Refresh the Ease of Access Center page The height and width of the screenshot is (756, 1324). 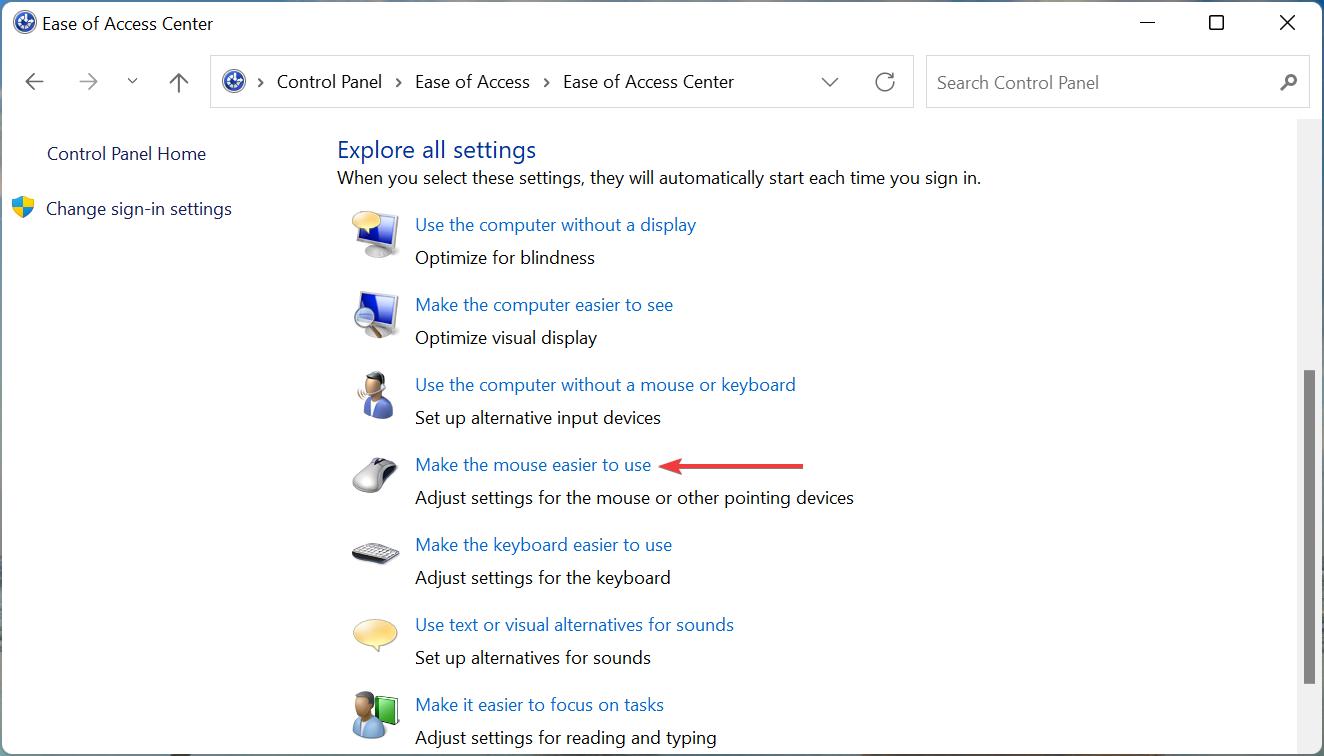pyautogui.click(x=885, y=81)
